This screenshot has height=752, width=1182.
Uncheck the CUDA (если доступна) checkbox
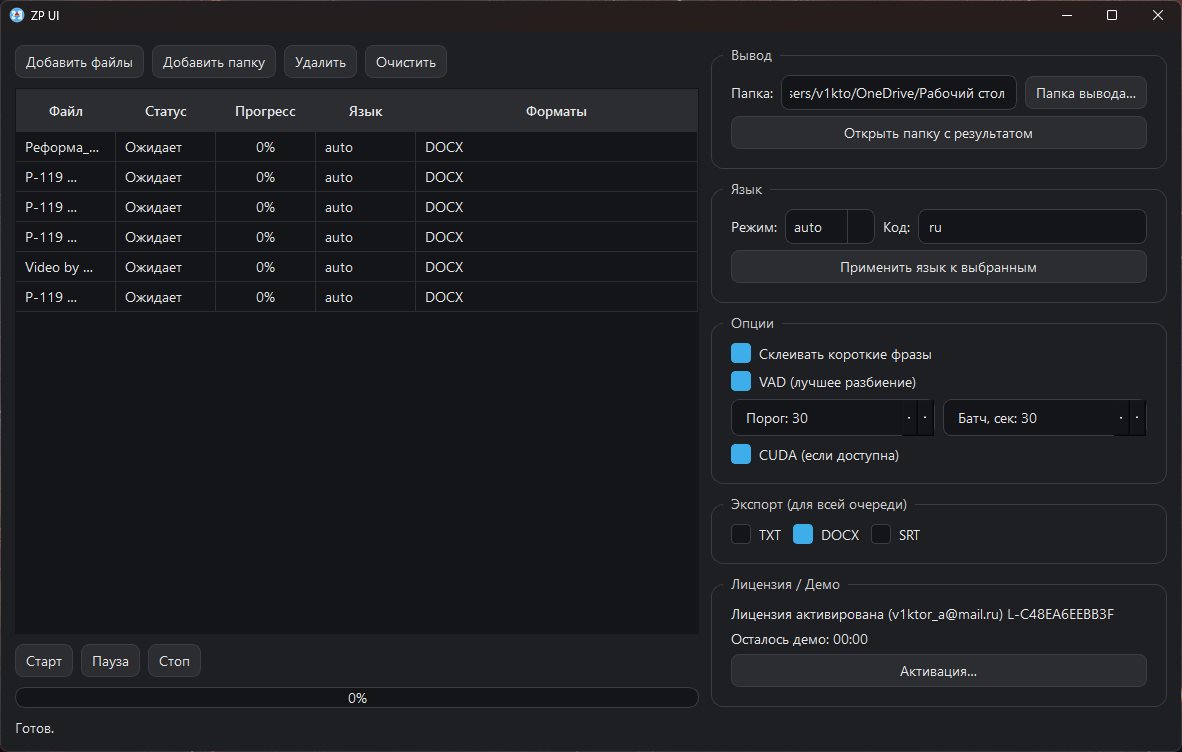741,455
